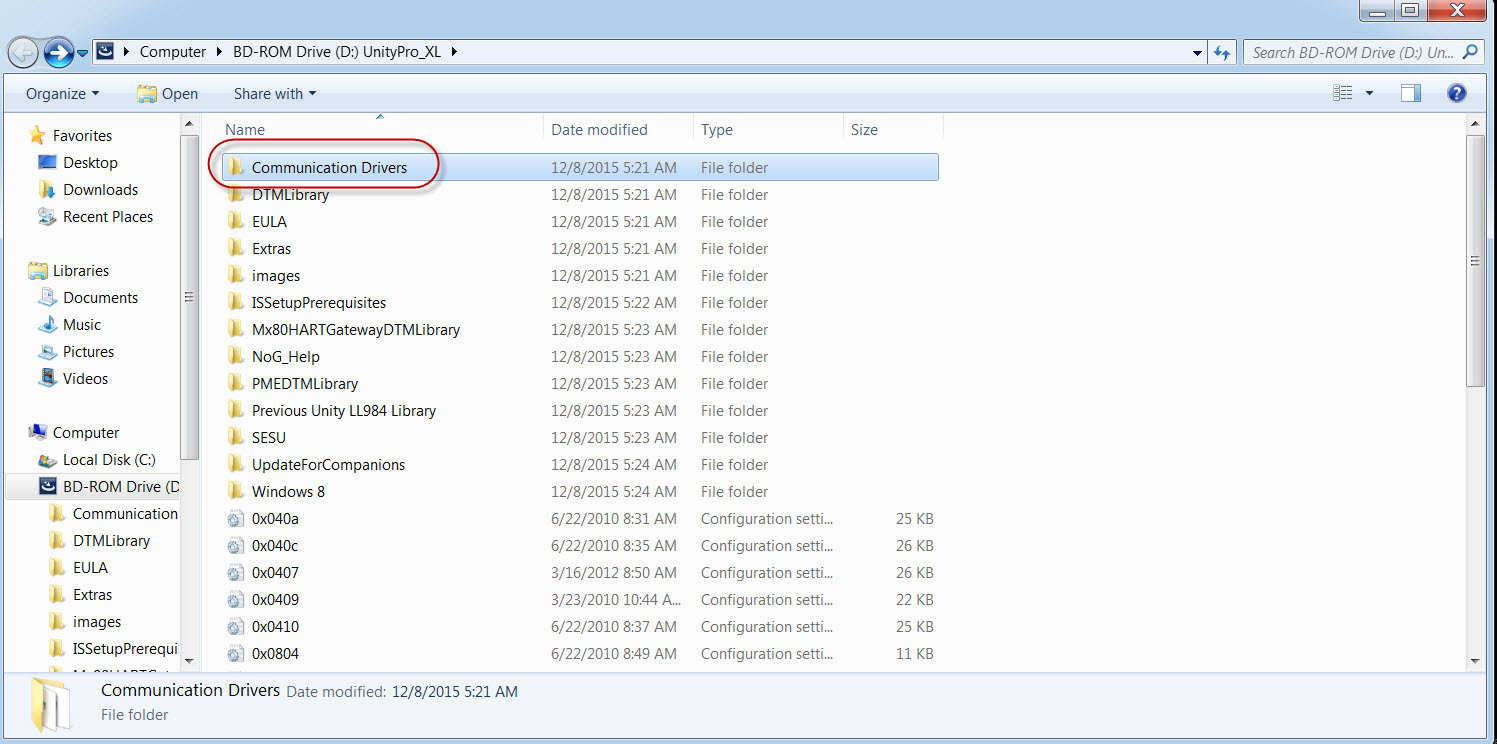Click the BD-ROM Drive (D:) UnityPro_XL breadcrumb

[337, 52]
